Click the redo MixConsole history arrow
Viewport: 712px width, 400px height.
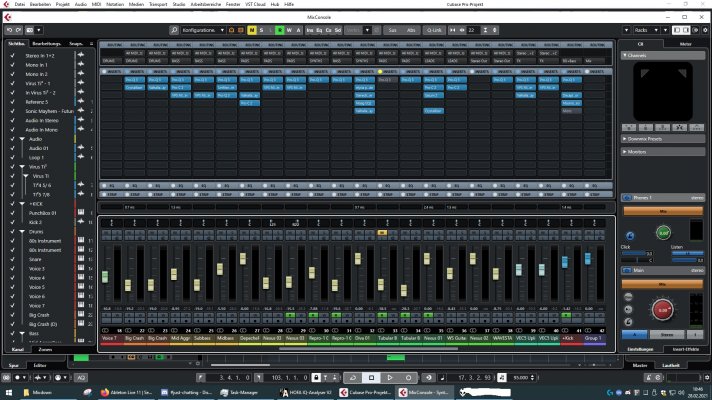[x=18, y=30]
